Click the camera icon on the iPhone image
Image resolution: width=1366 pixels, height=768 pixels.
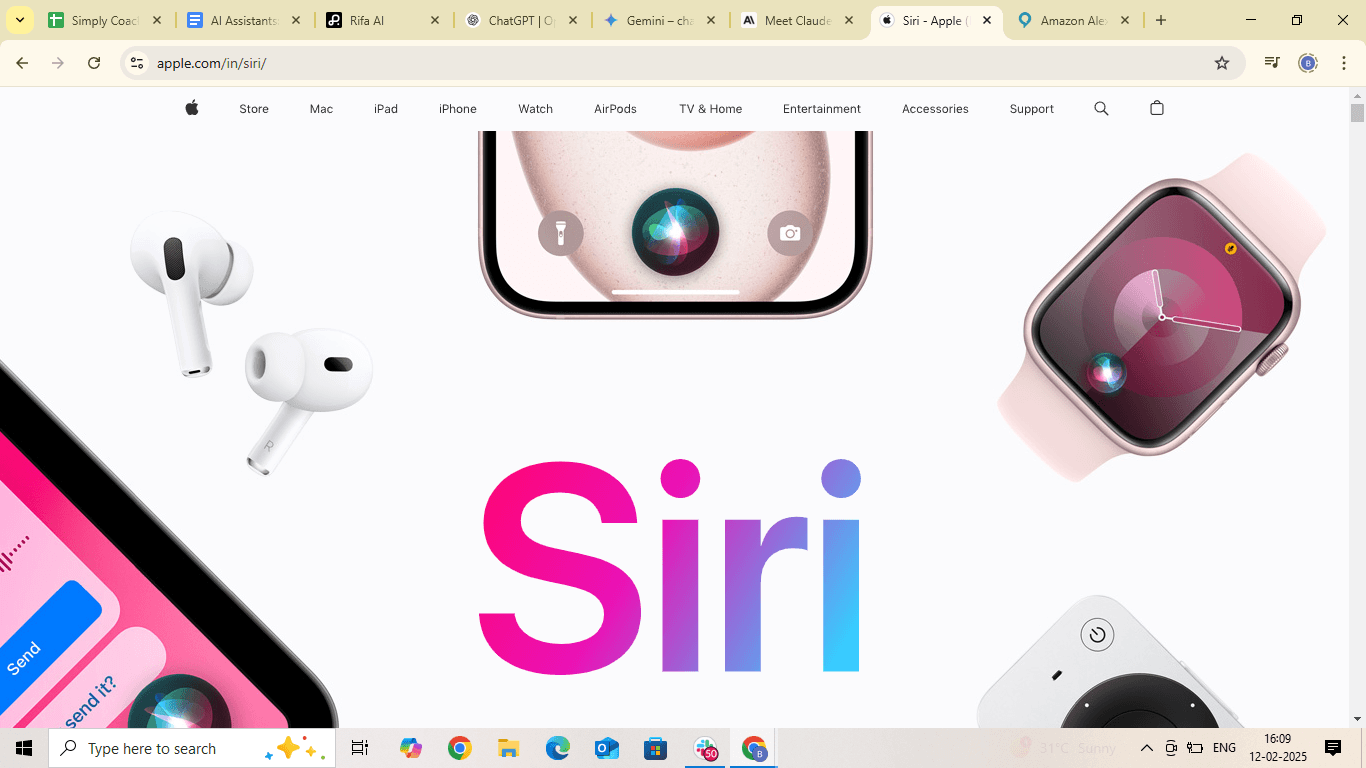pyautogui.click(x=790, y=233)
